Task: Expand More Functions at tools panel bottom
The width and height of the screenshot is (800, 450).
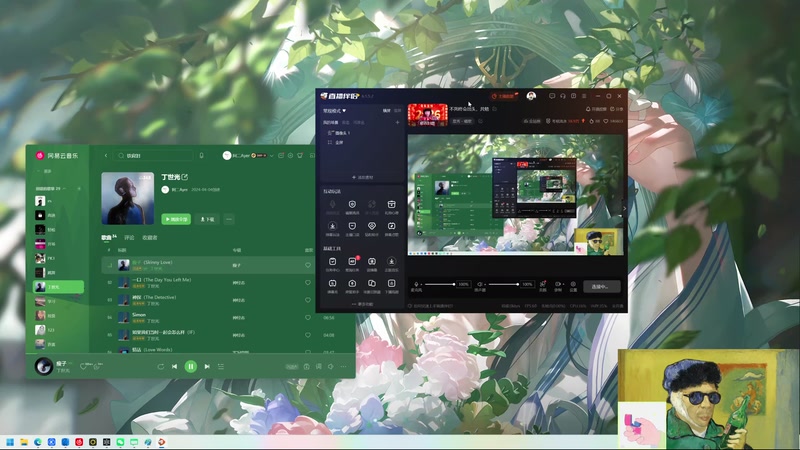Action: pyautogui.click(x=362, y=304)
